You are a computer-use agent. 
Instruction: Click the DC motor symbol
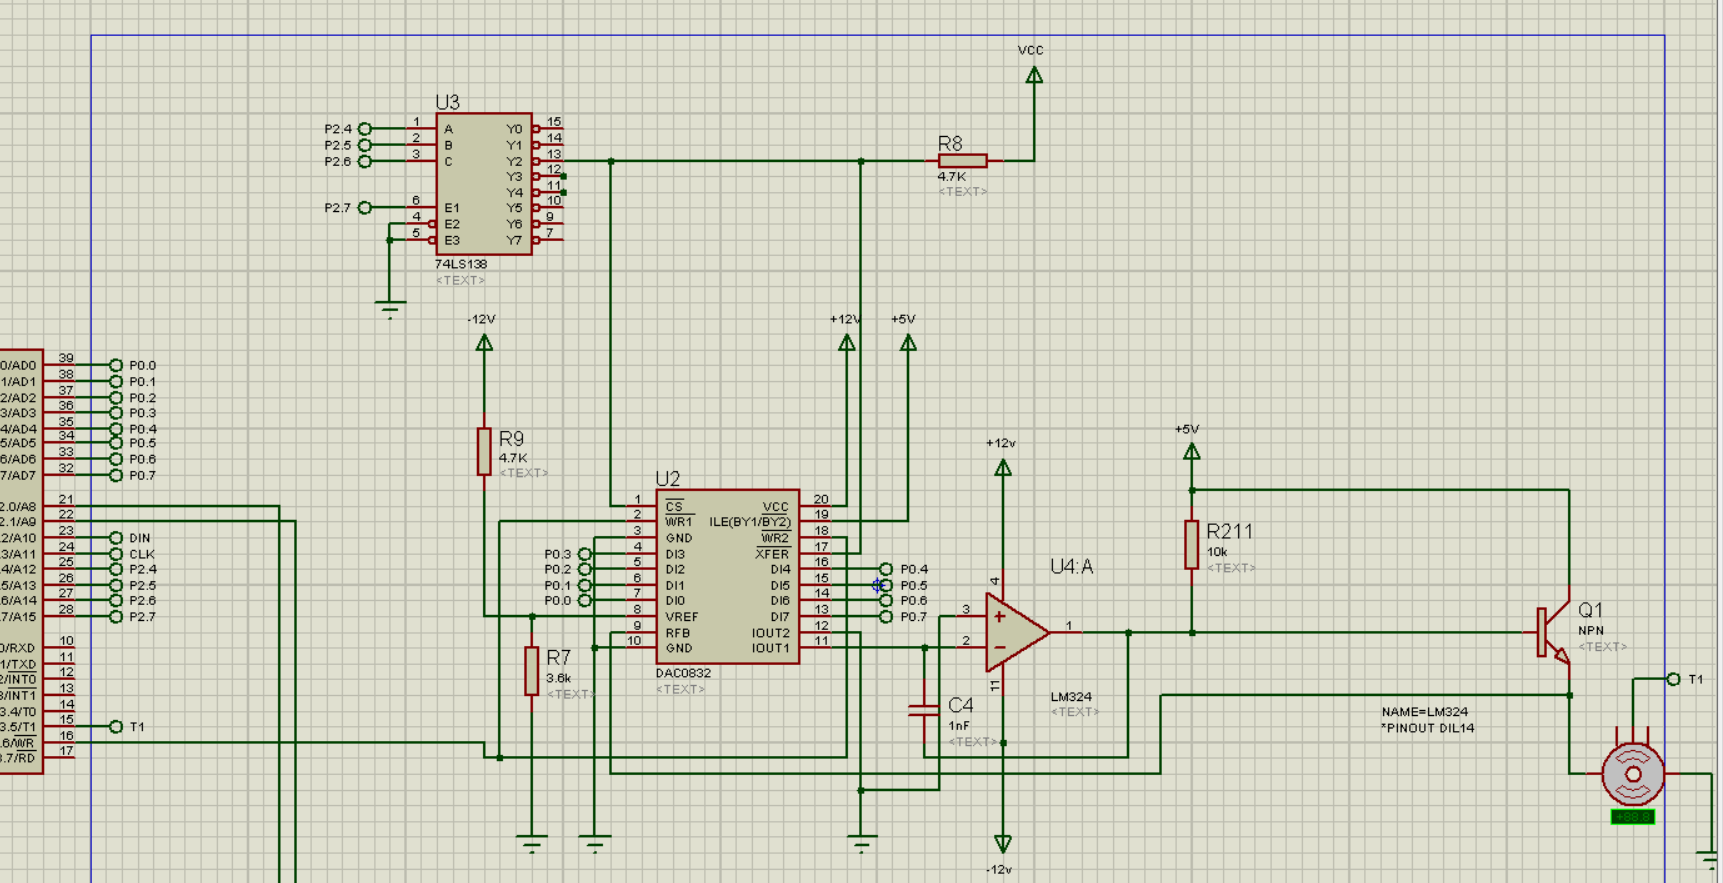(x=1633, y=774)
